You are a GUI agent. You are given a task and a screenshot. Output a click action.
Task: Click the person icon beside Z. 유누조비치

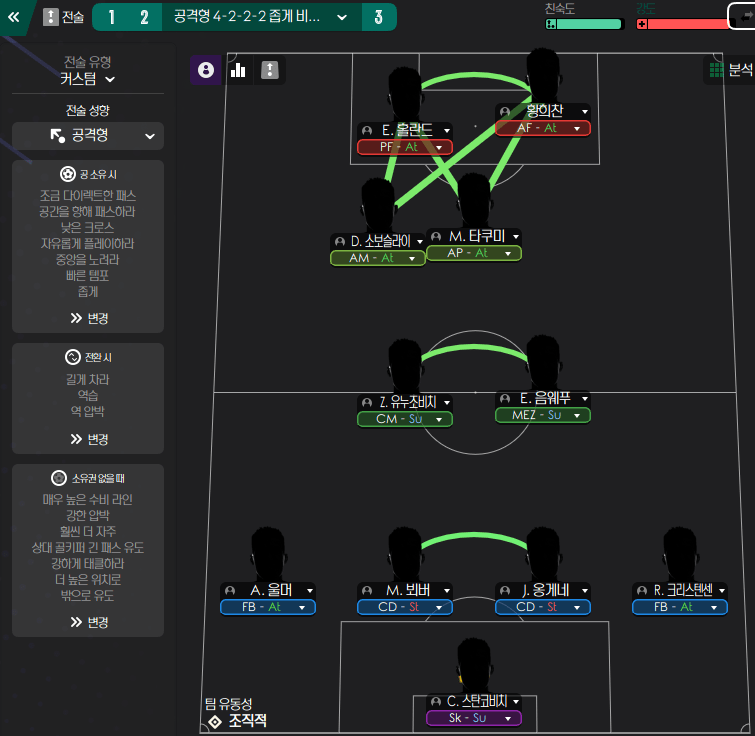pos(367,402)
